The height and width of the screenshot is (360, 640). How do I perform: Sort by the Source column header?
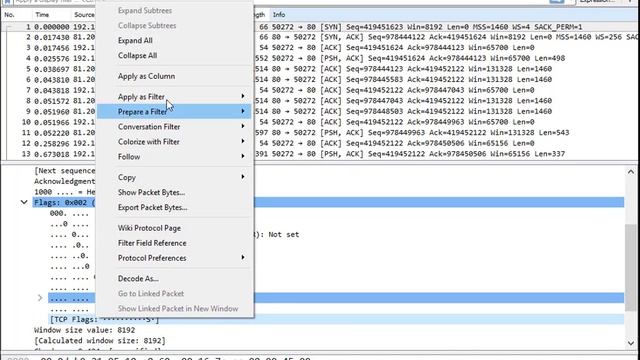point(84,15)
